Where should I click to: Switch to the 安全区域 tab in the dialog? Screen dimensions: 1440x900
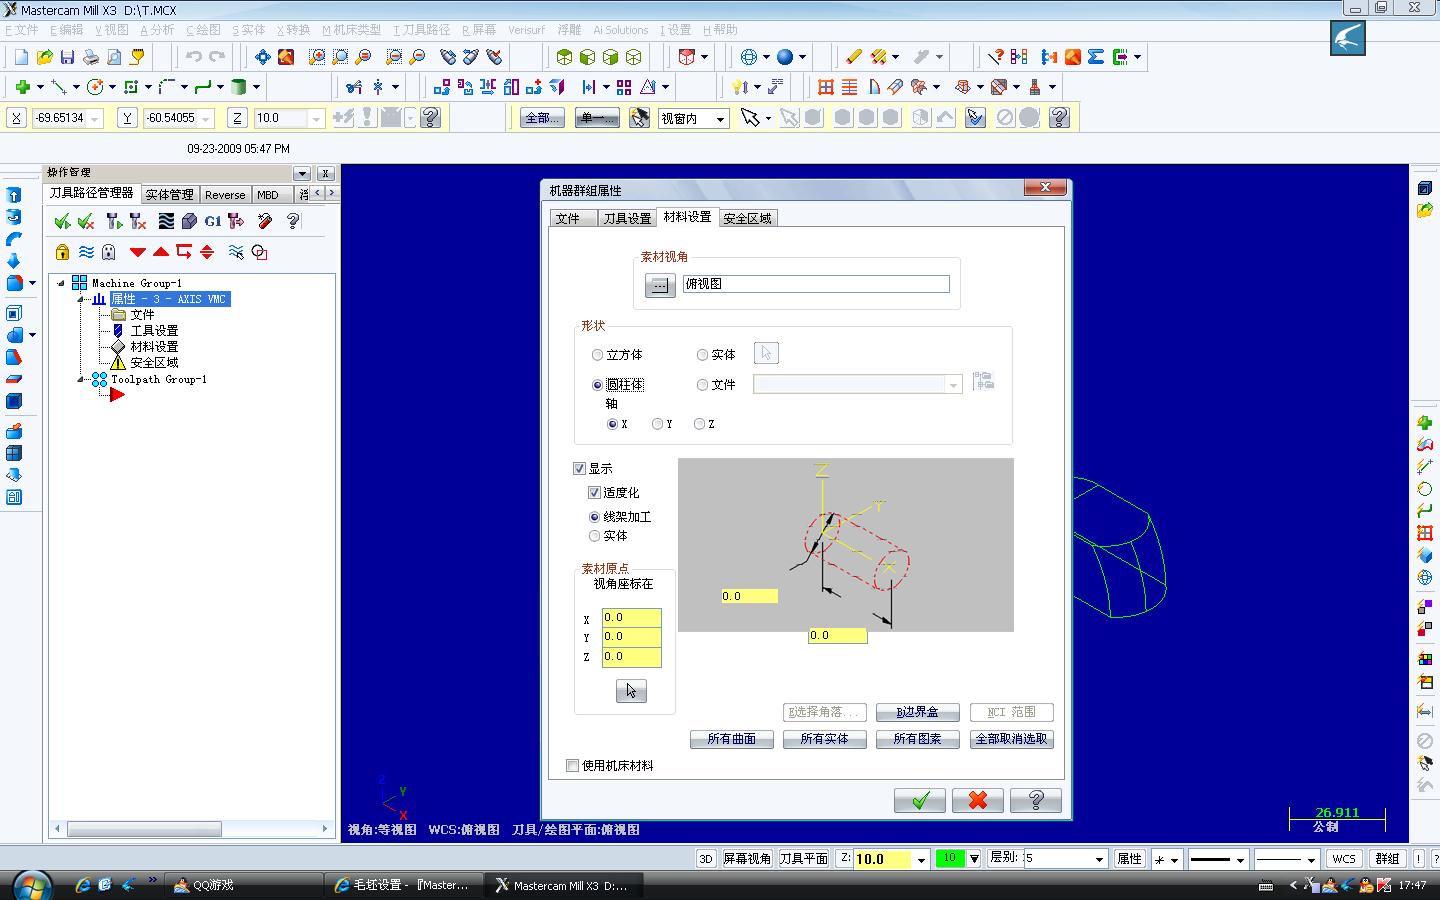click(748, 218)
